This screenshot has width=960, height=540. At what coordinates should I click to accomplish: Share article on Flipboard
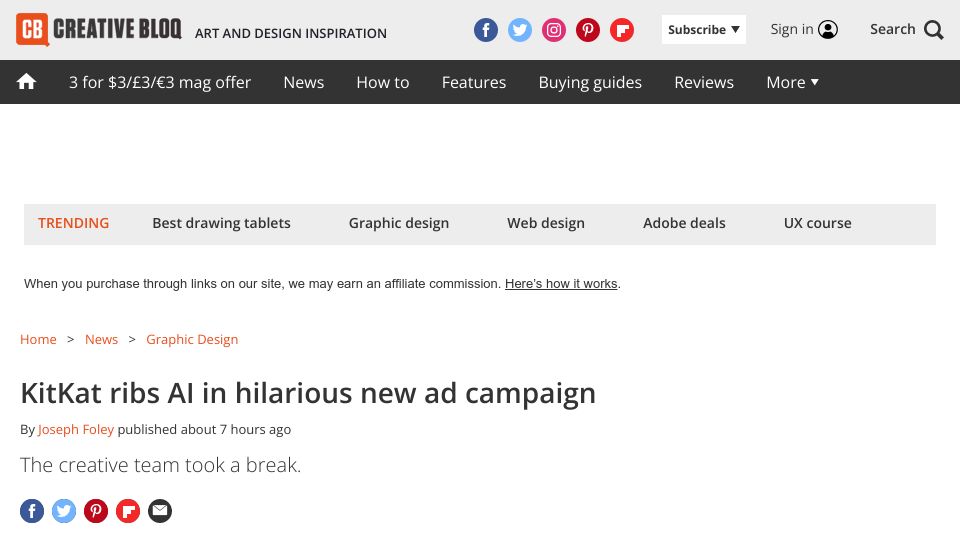click(x=128, y=511)
